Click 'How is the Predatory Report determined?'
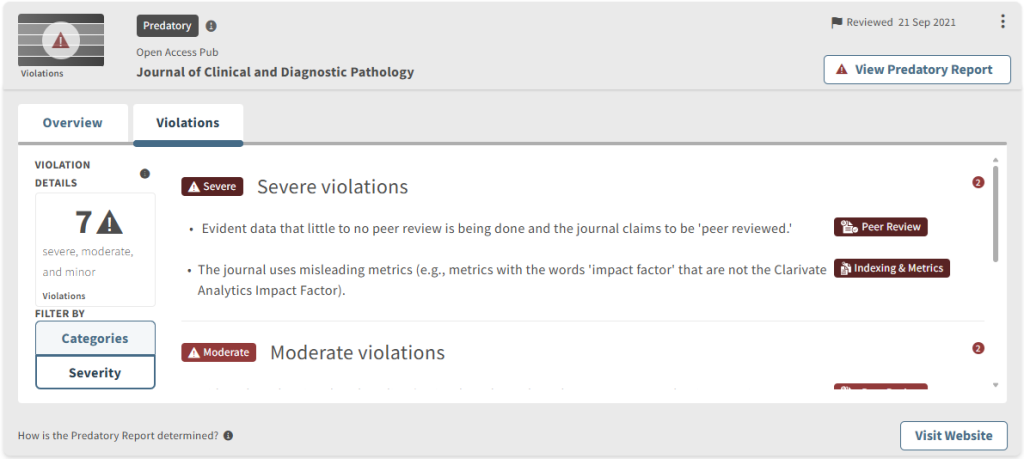This screenshot has width=1024, height=459. pos(118,435)
